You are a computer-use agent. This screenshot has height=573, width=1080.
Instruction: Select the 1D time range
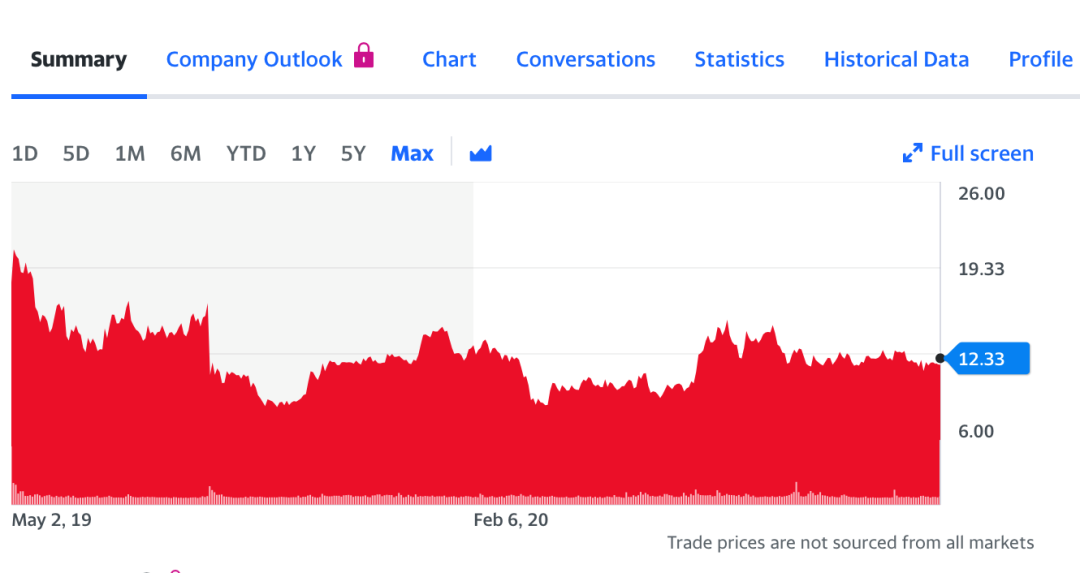tap(25, 153)
